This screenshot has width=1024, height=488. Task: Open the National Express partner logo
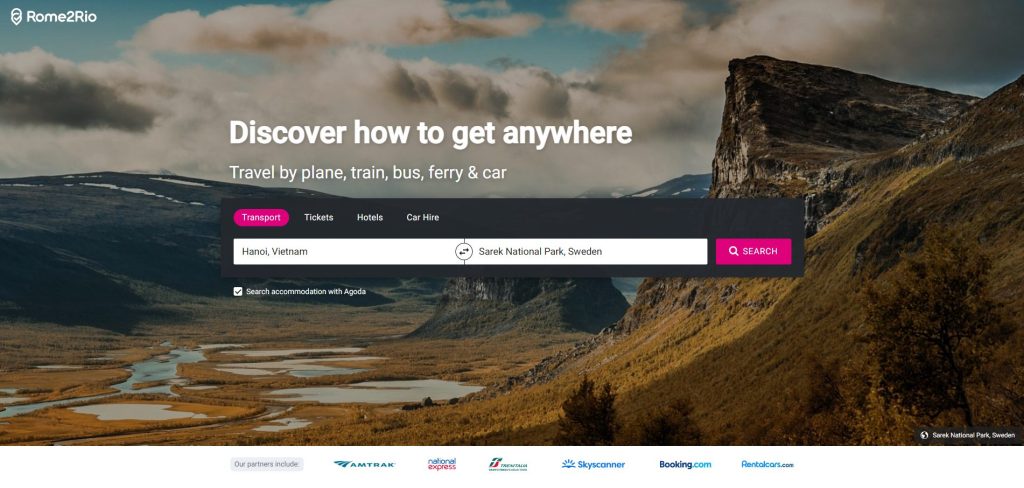click(x=442, y=464)
